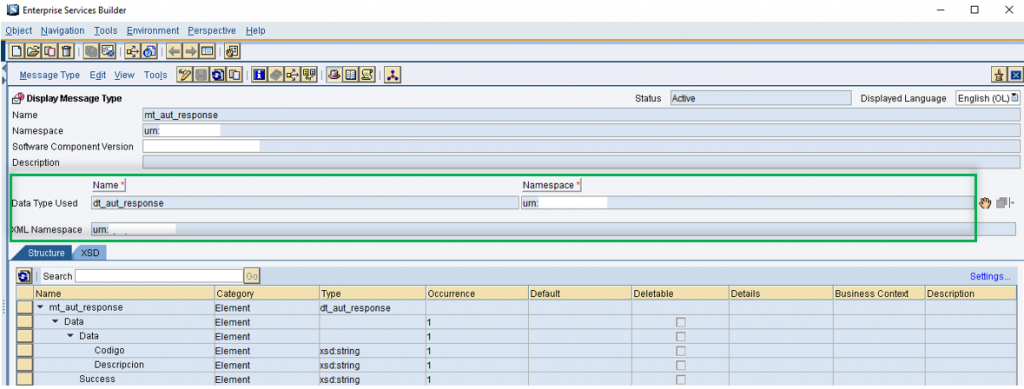Click the Business Context column header
This screenshot has height=389, width=1024.
(x=879, y=294)
